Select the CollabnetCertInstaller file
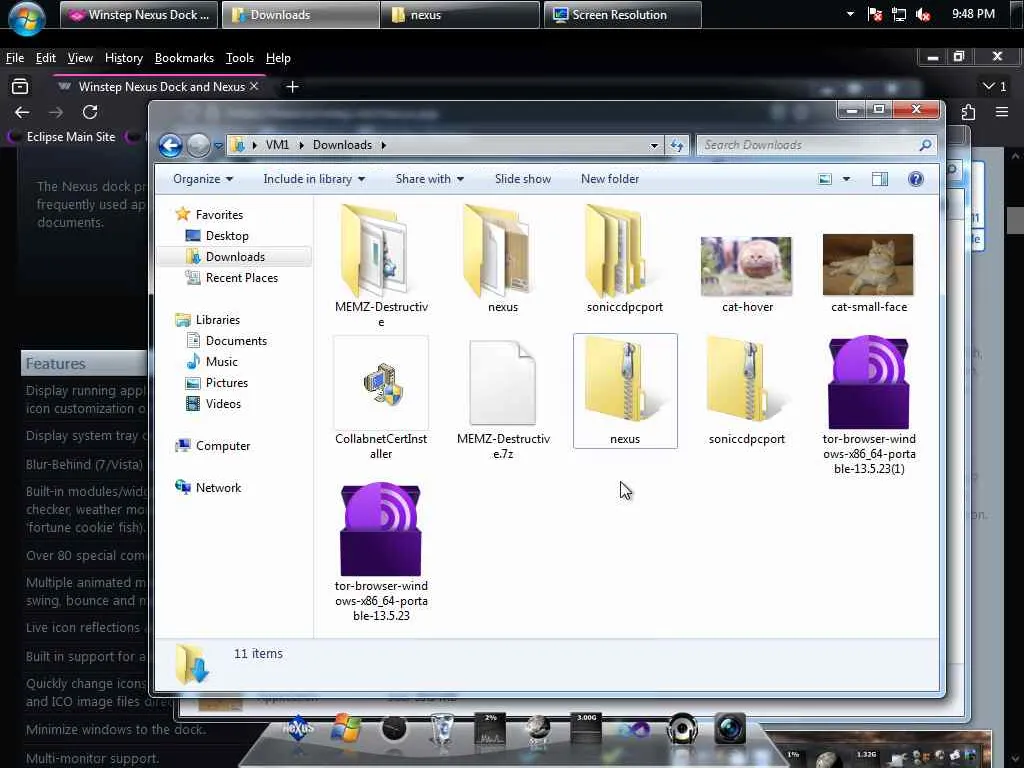The image size is (1024, 768). point(381,398)
